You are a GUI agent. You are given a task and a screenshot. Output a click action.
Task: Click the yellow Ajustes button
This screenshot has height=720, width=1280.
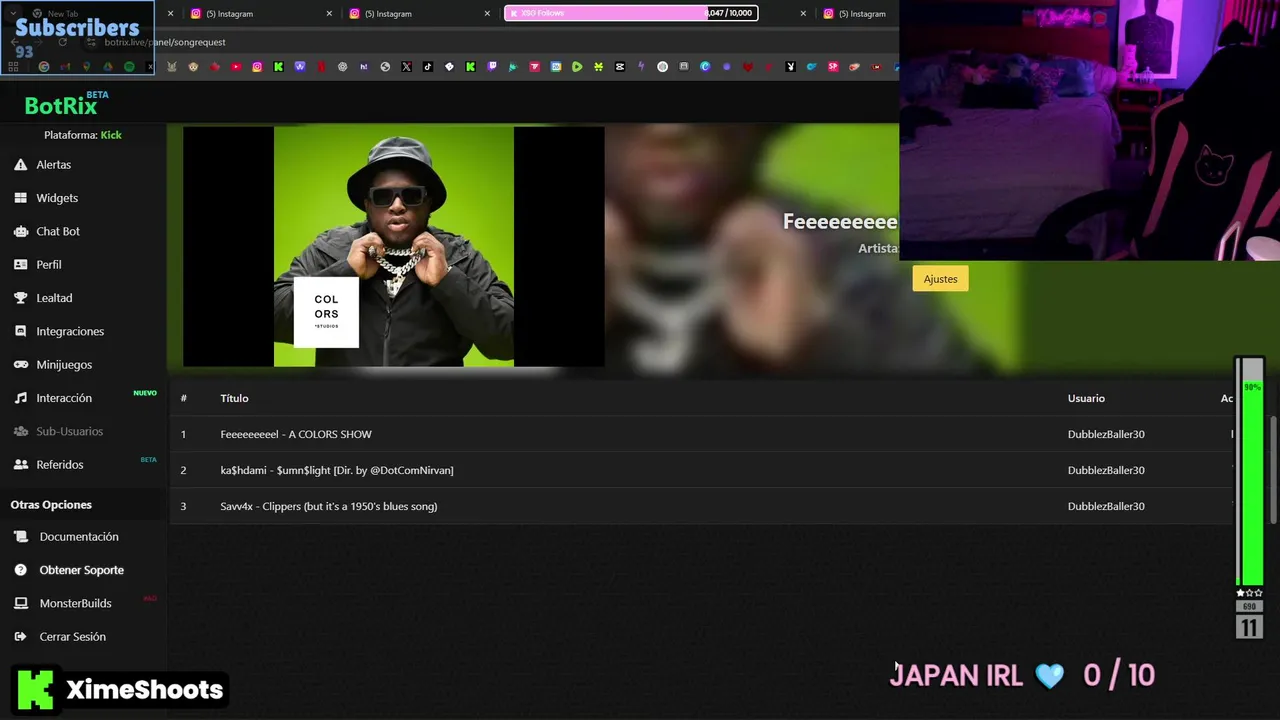coord(940,279)
